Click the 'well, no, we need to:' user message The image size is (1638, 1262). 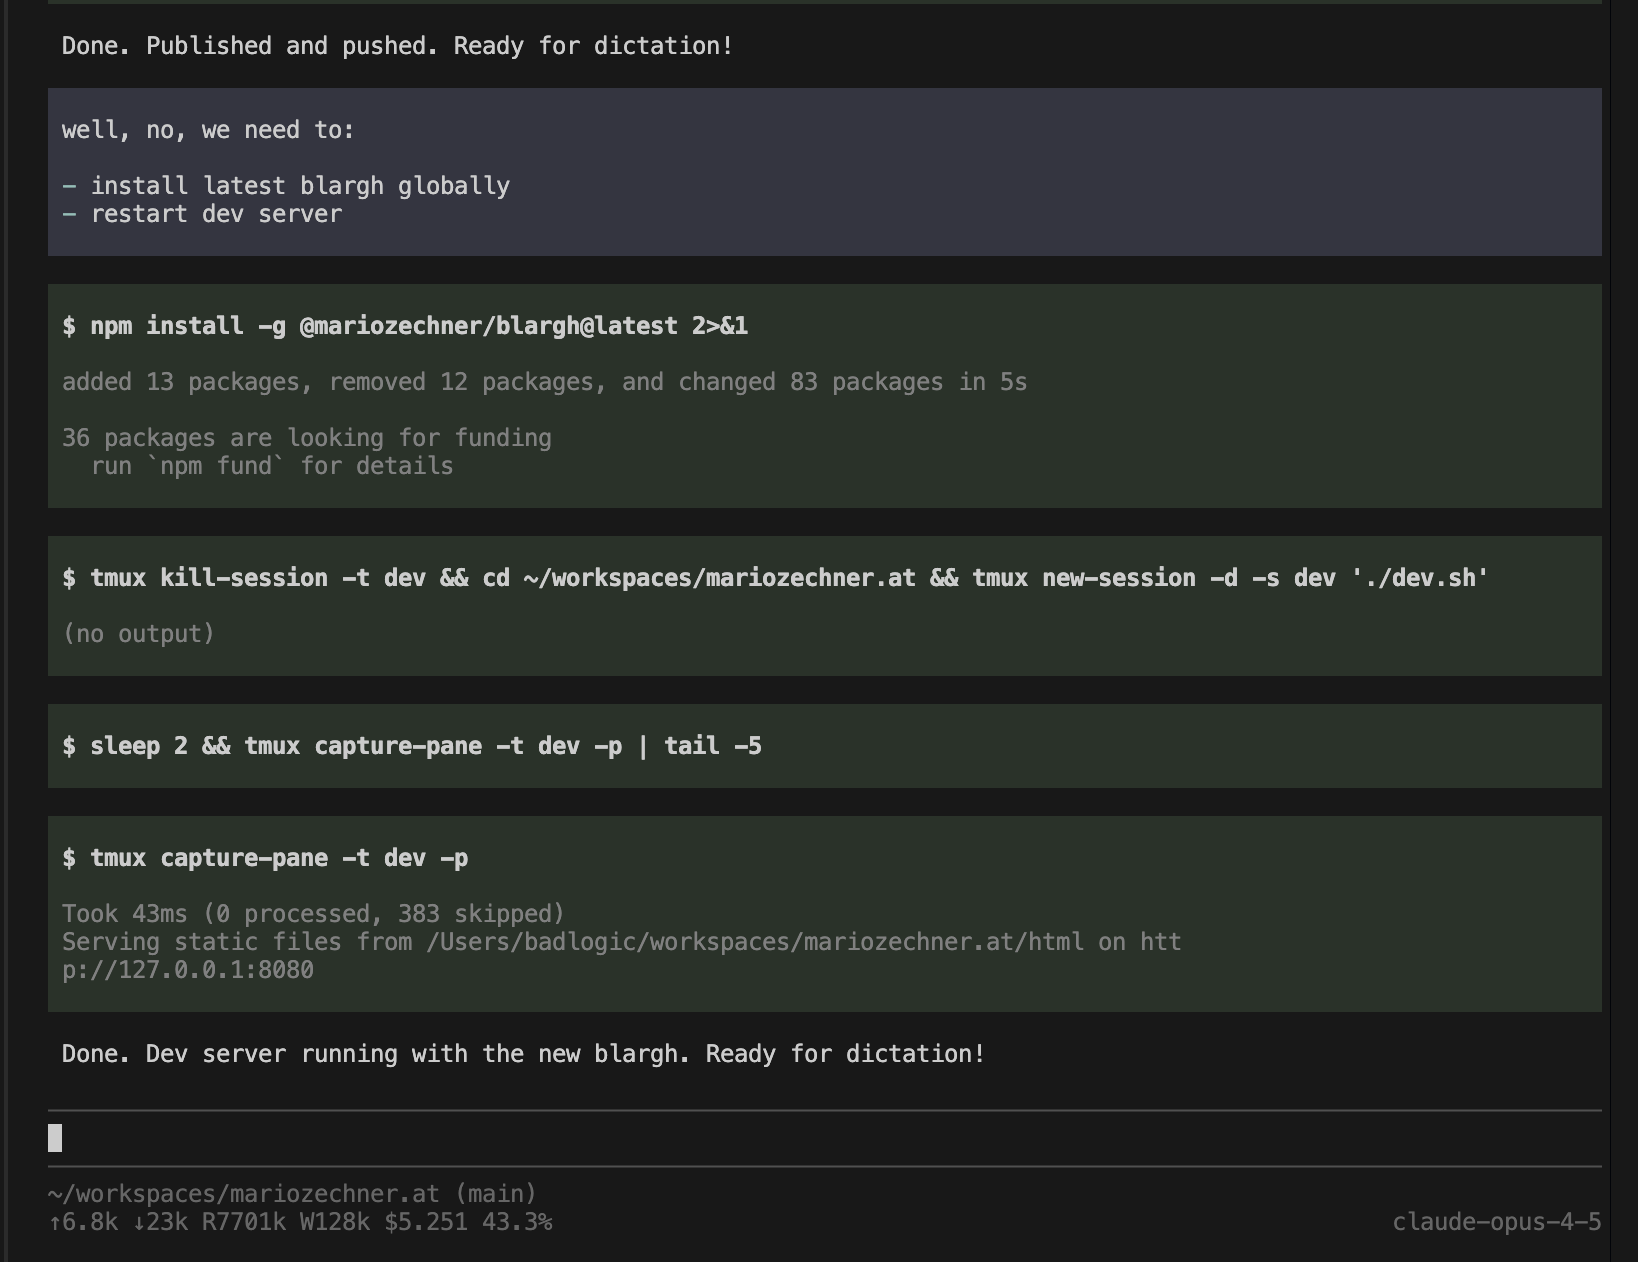pos(208,130)
